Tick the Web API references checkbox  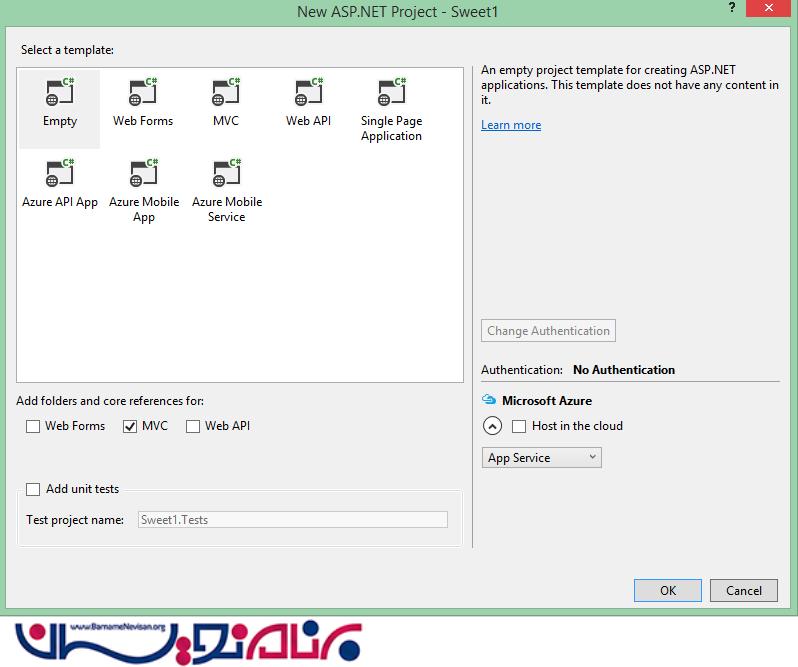point(193,426)
